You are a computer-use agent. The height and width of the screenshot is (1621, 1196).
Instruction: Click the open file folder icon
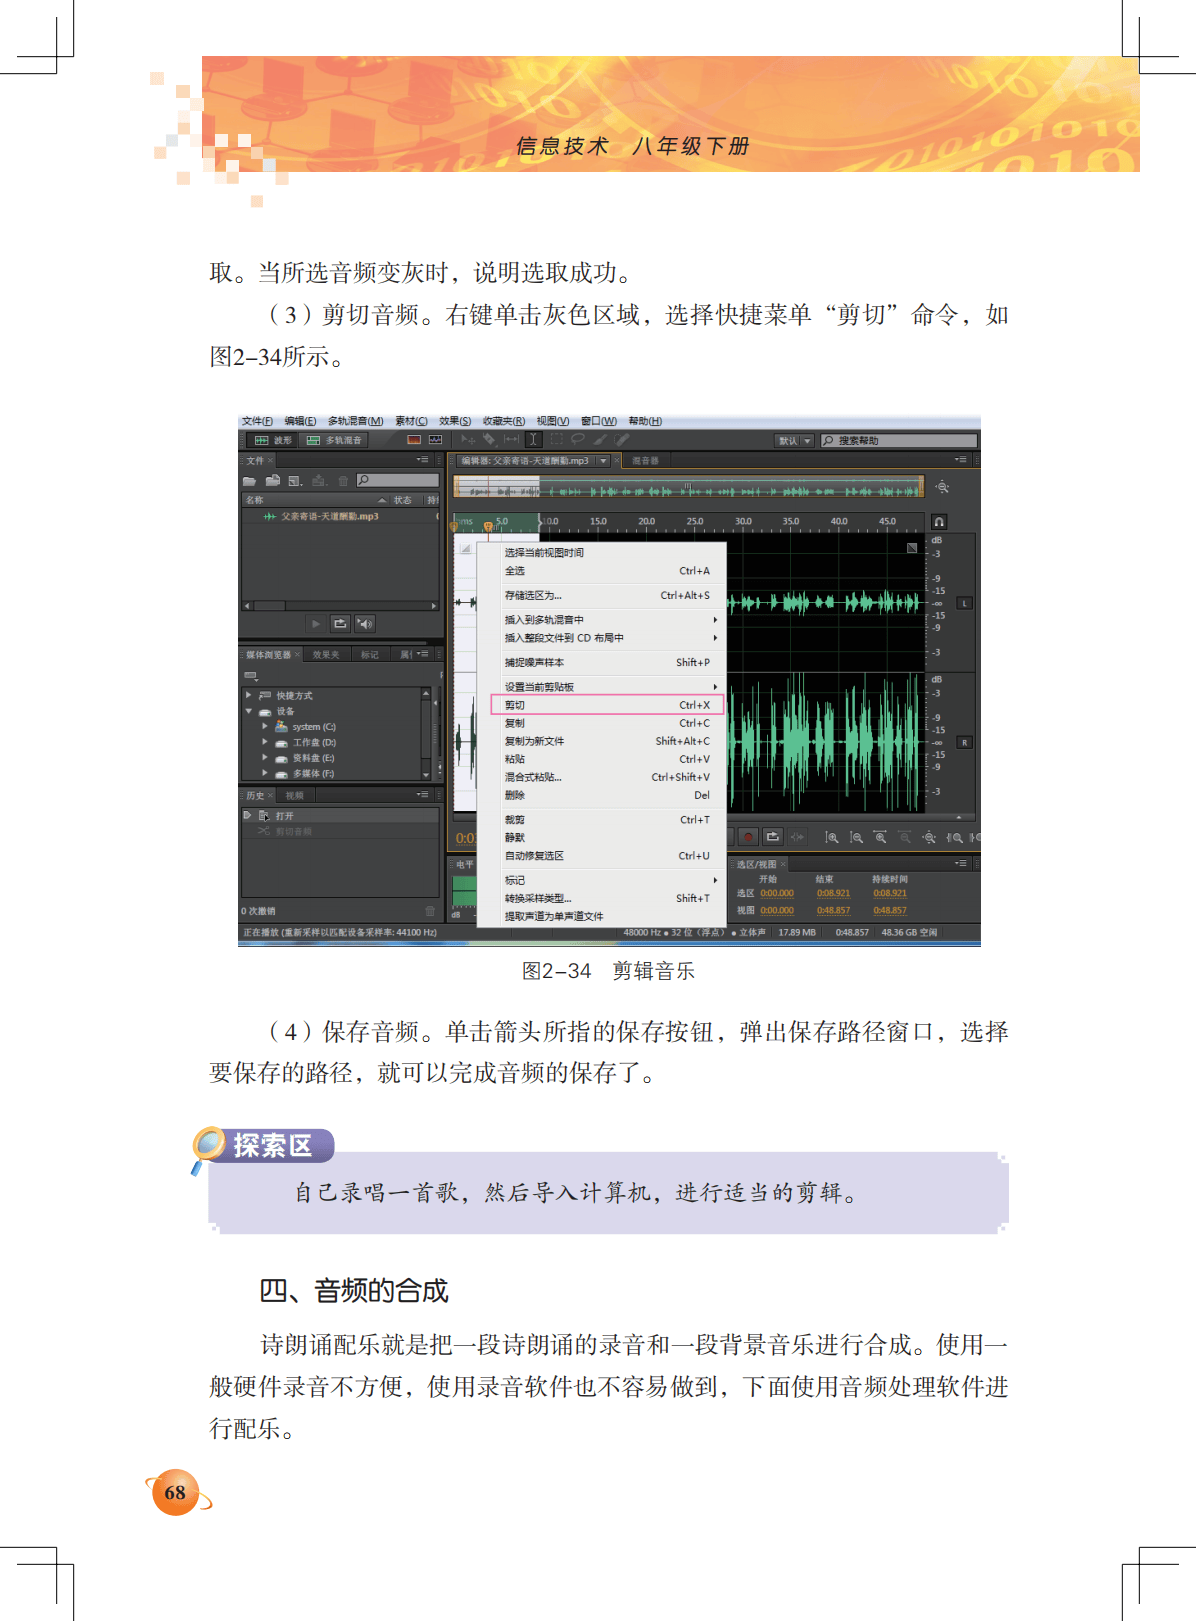tap(249, 481)
